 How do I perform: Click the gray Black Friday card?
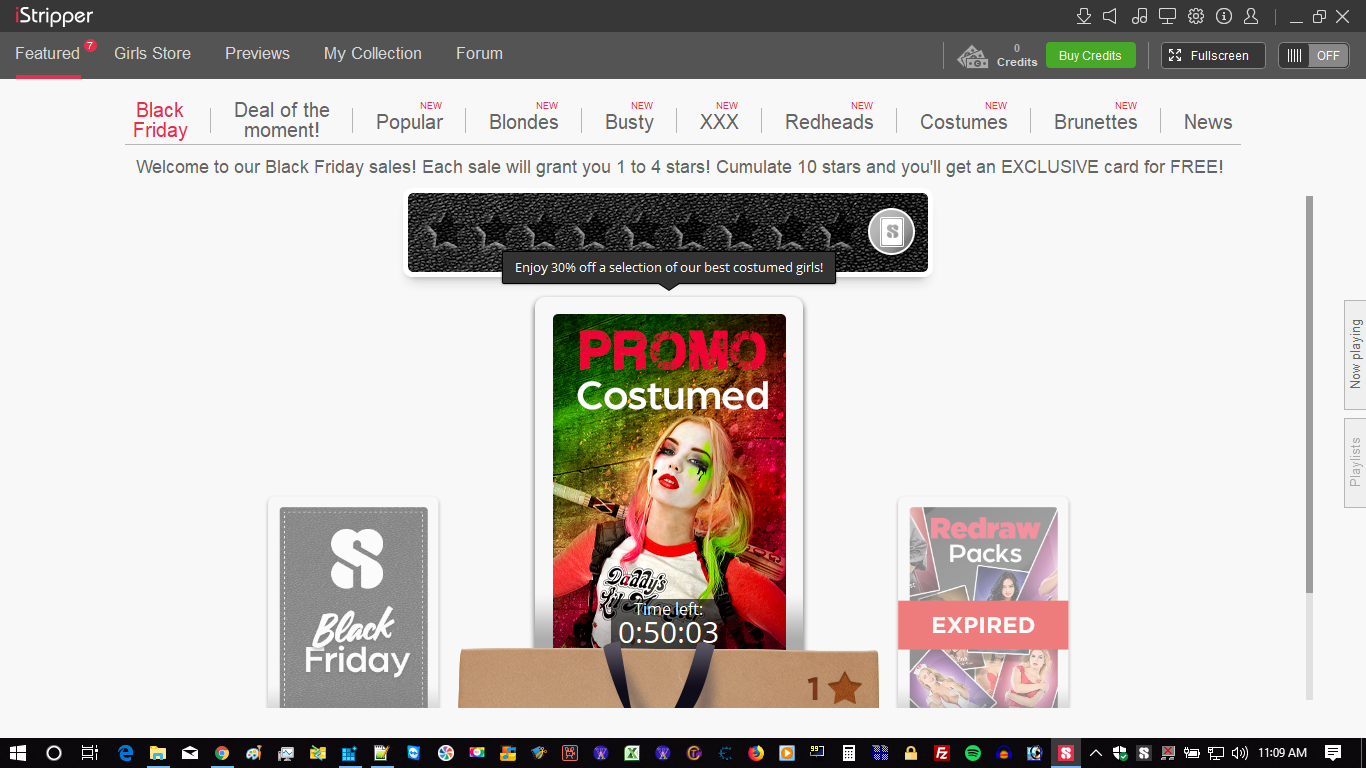click(353, 605)
